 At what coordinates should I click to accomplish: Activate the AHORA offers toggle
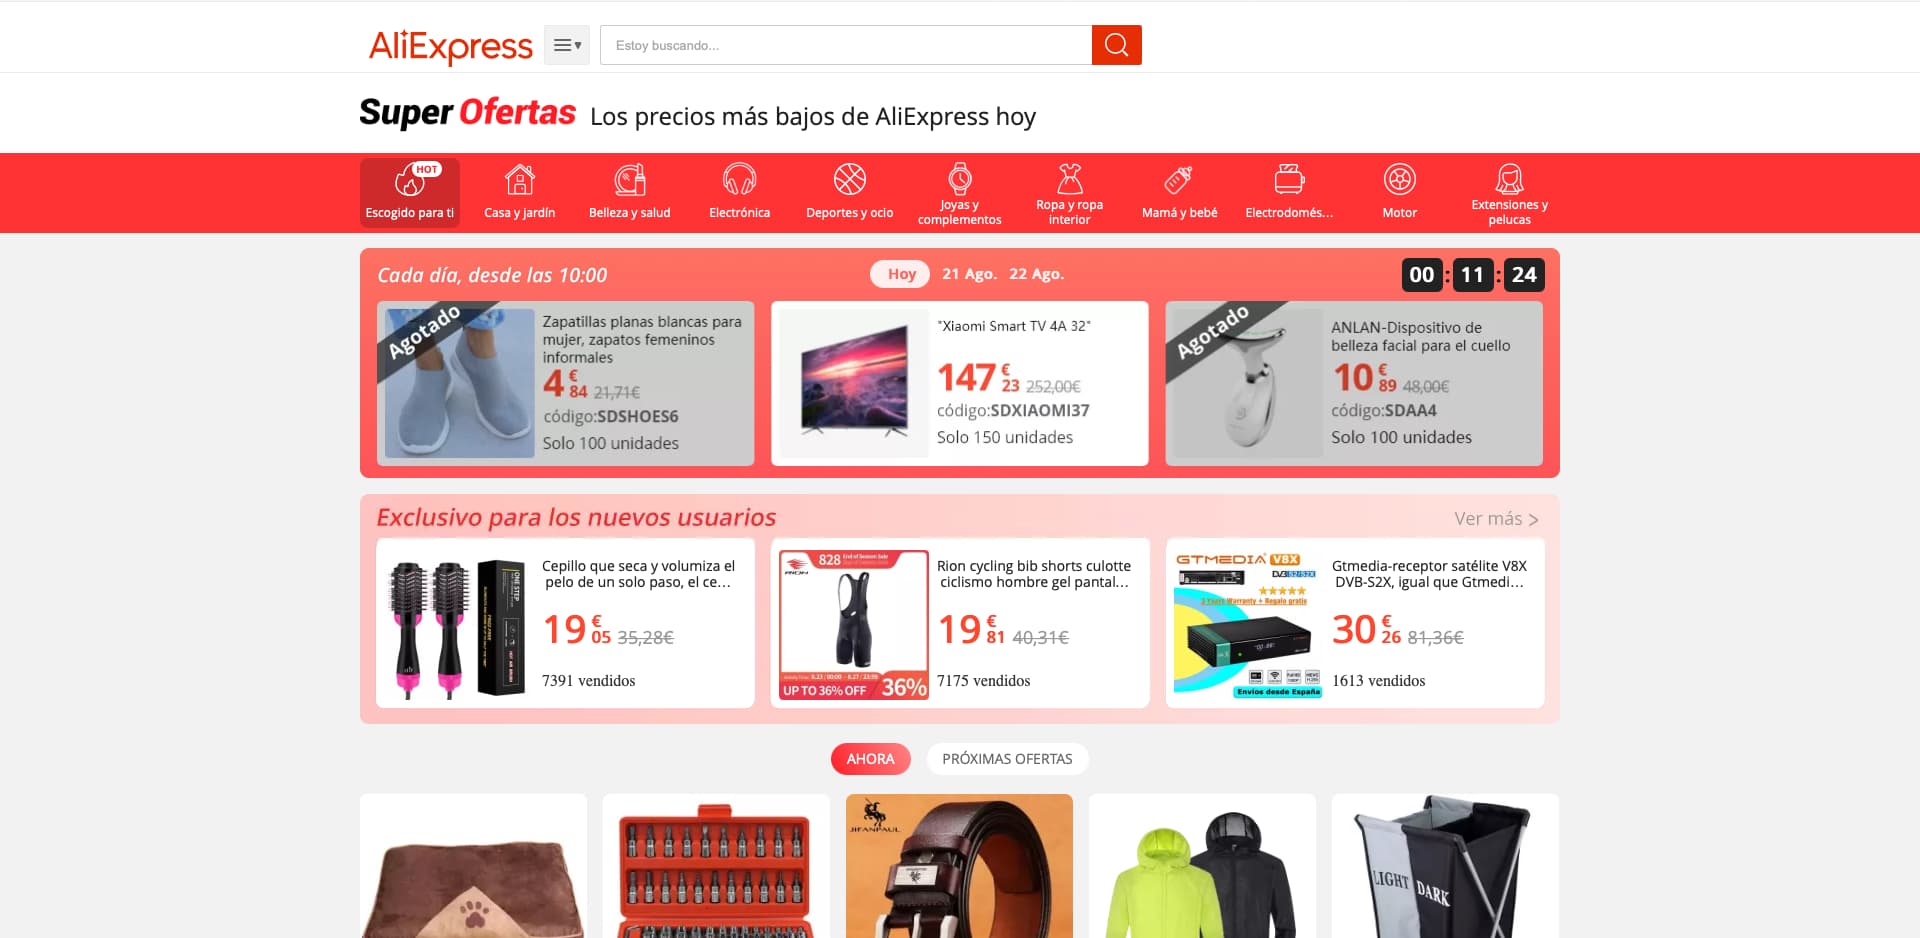tap(870, 759)
